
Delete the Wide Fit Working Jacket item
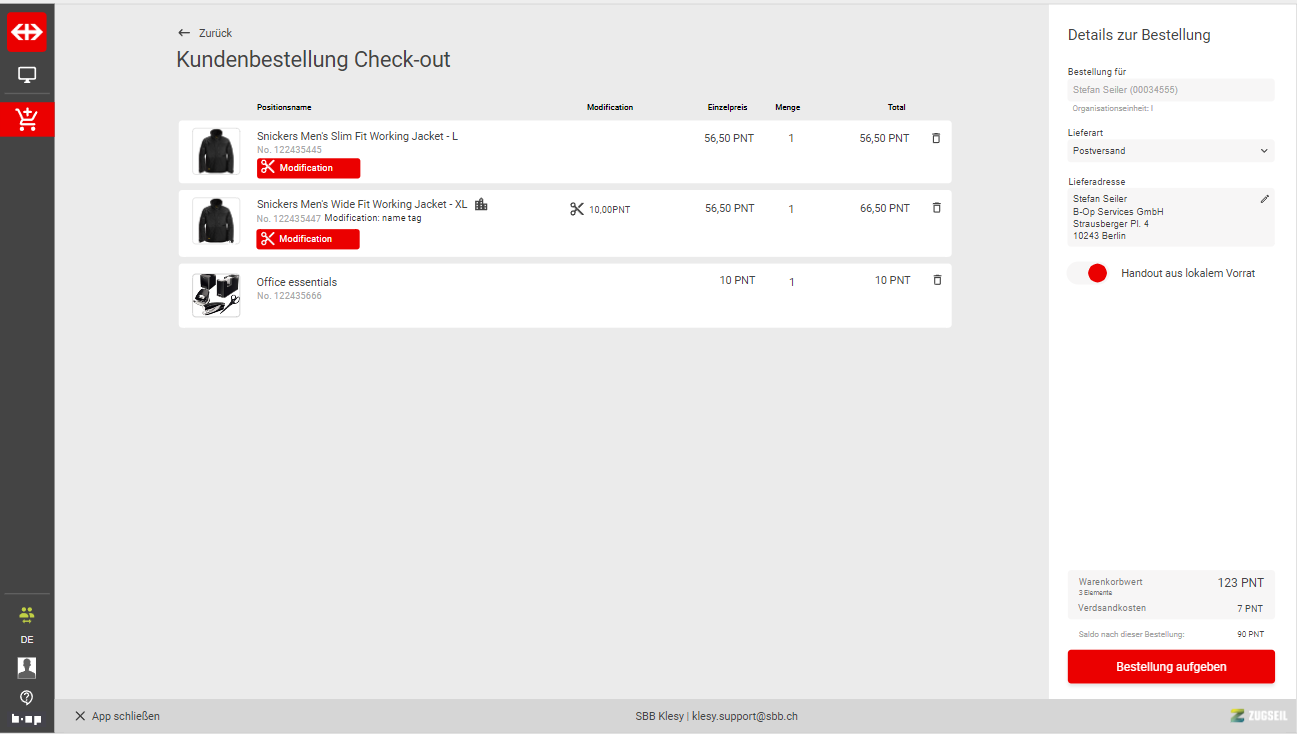(936, 208)
